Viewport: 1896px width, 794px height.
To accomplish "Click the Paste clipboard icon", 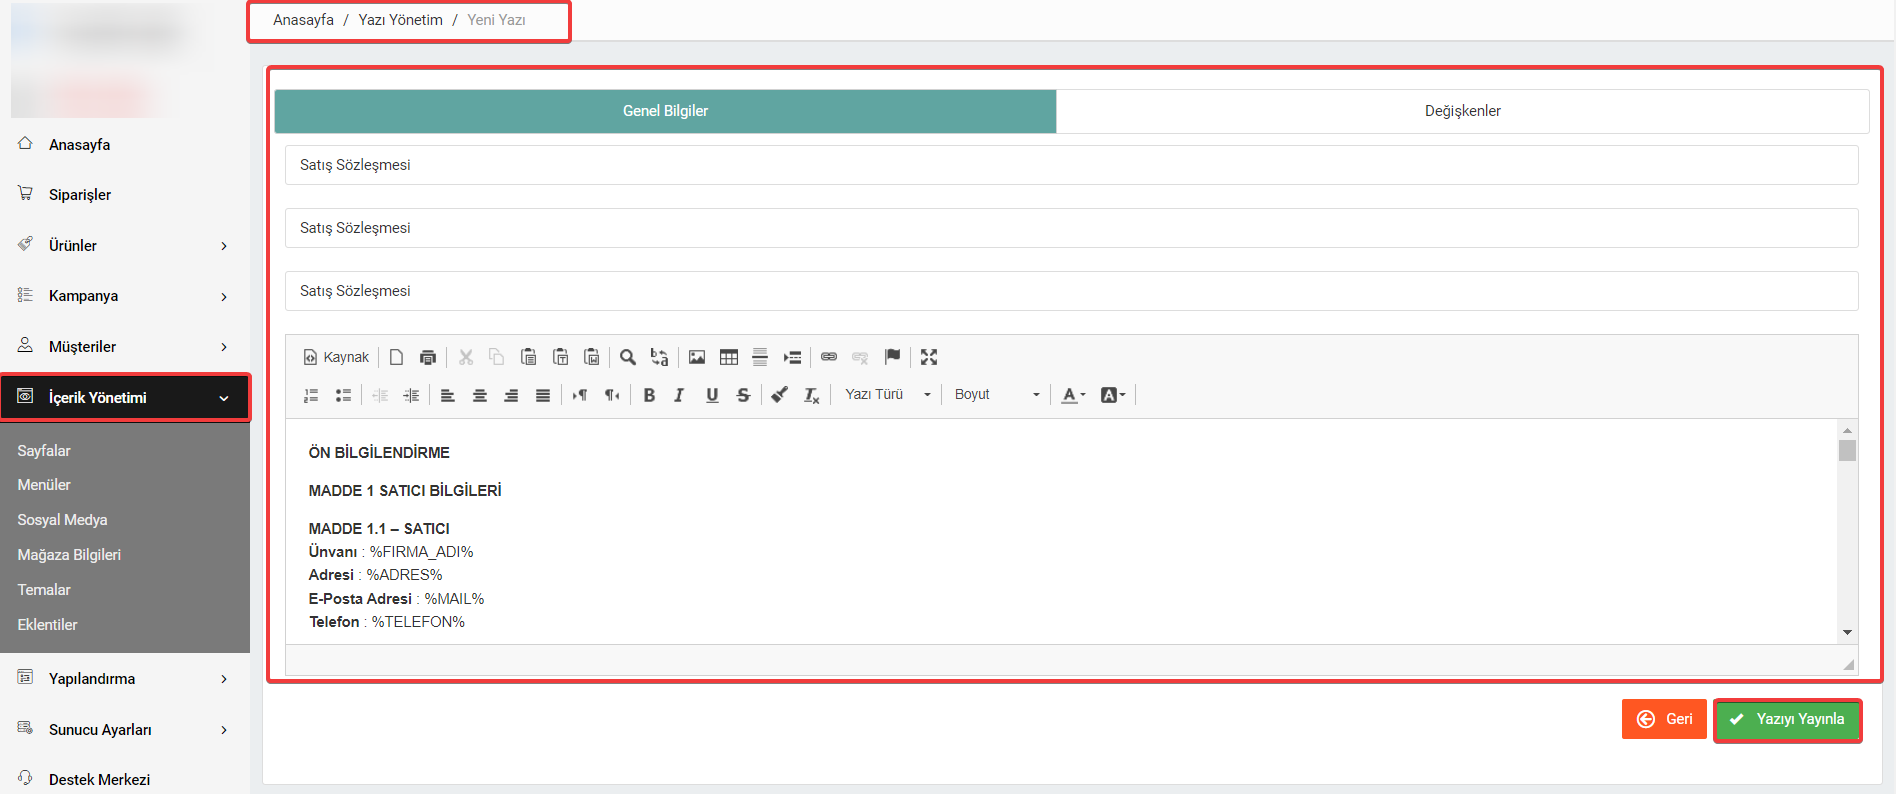I will click(529, 357).
